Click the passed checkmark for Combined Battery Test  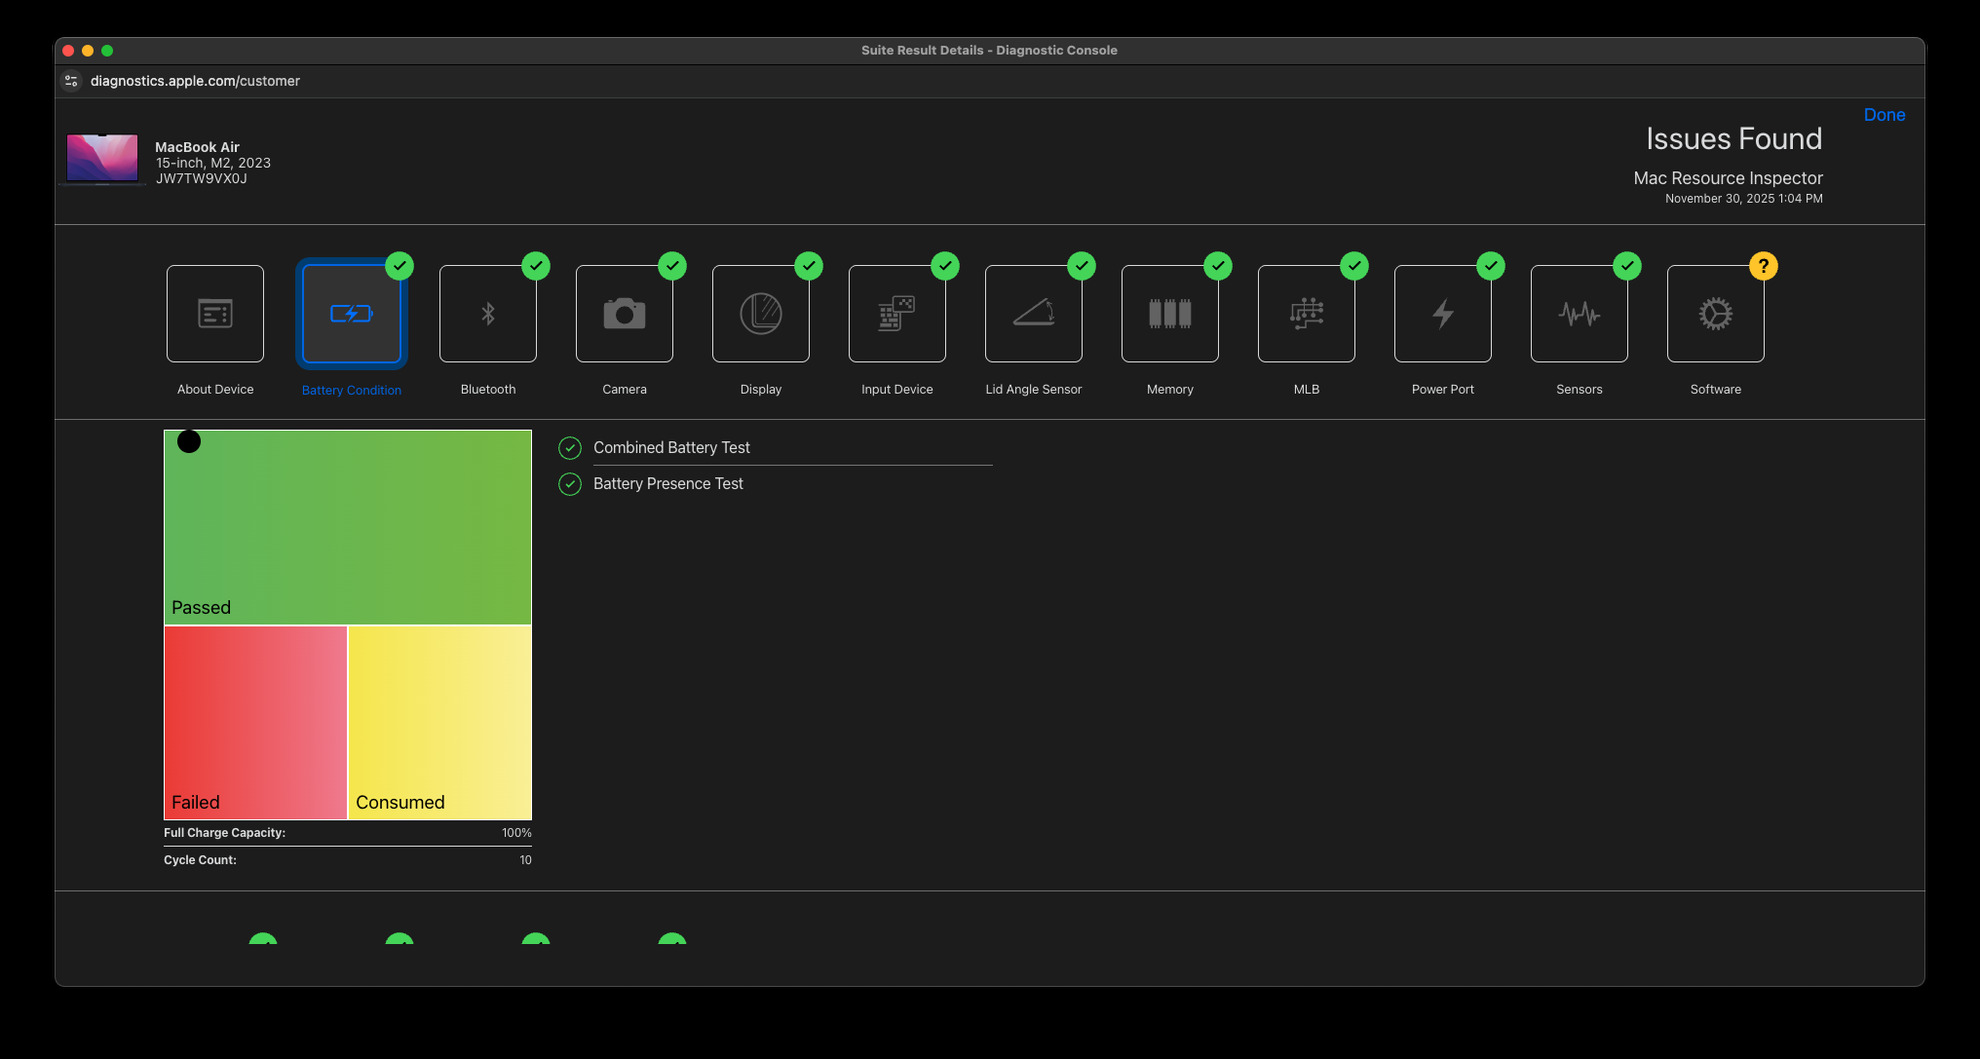click(570, 448)
